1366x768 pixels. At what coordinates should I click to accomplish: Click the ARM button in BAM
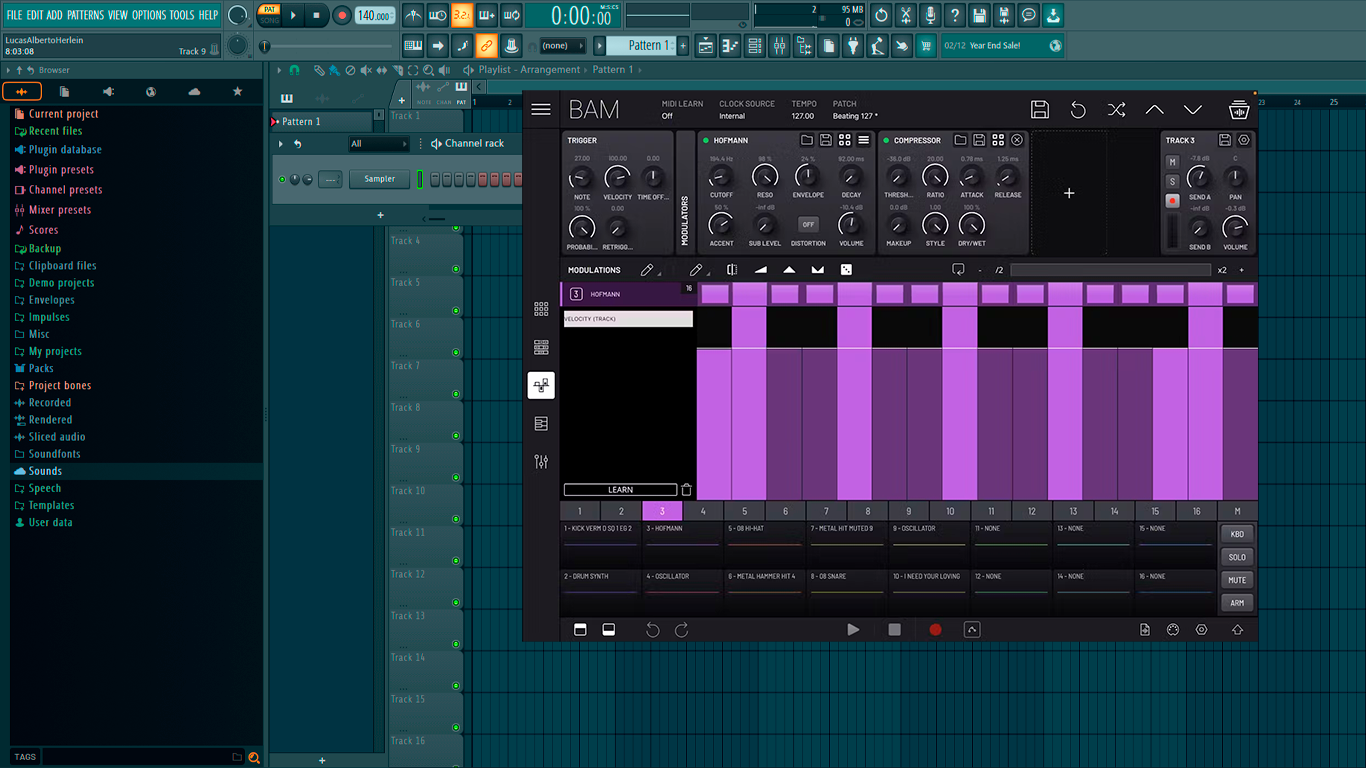pos(1237,603)
